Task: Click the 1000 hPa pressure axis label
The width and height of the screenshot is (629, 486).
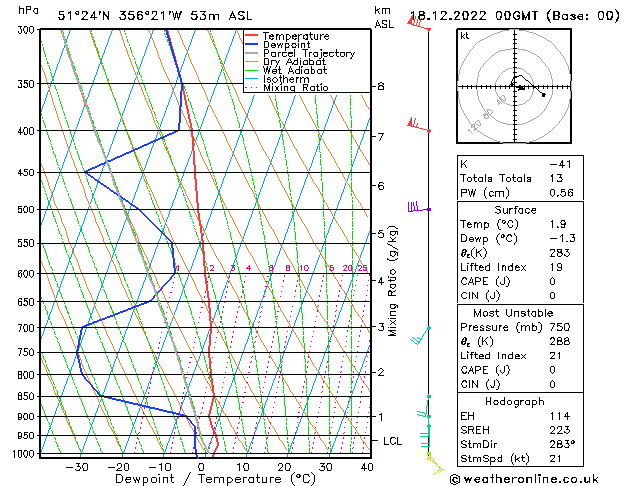Action: click(x=24, y=454)
